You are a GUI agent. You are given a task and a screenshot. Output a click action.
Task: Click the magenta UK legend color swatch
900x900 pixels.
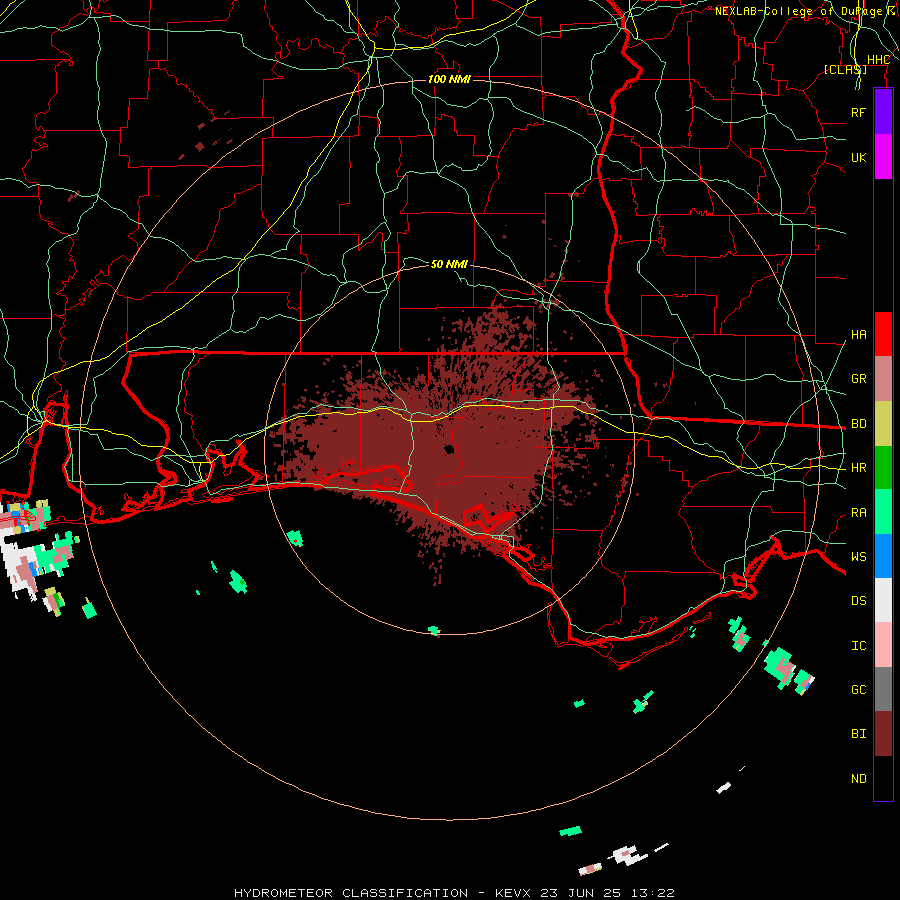[883, 157]
